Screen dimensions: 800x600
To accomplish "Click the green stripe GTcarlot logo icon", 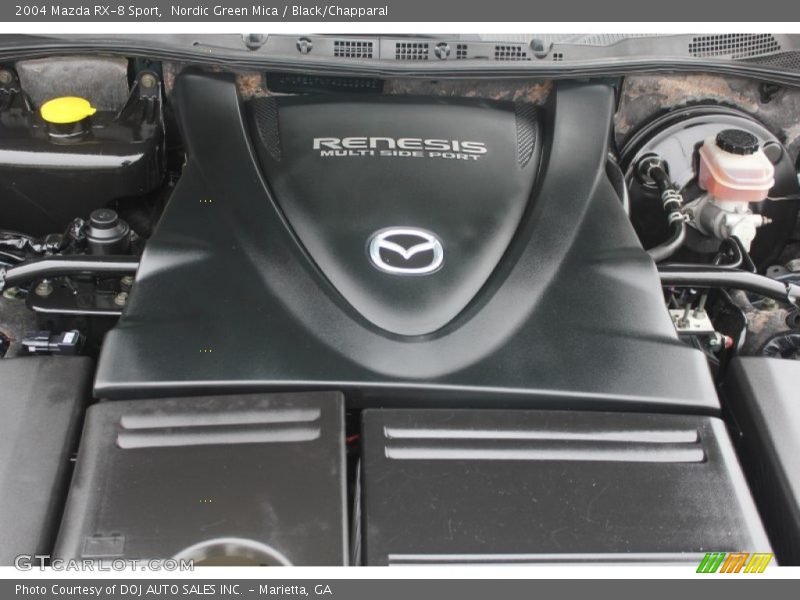I will [711, 563].
